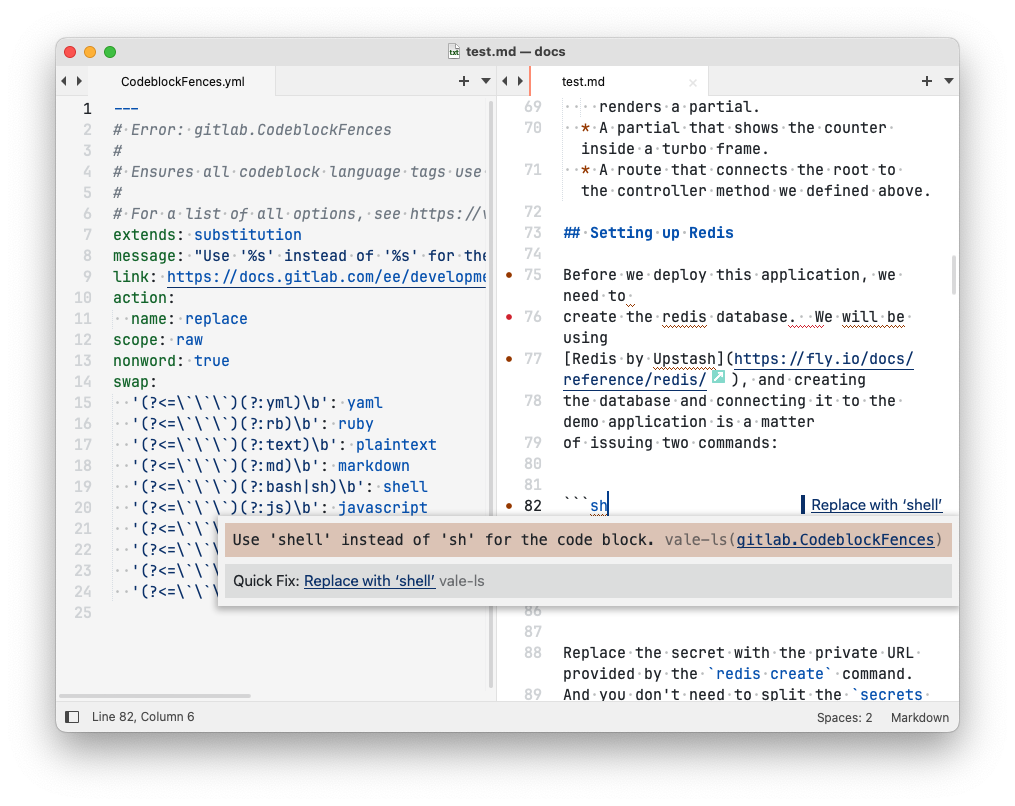Click the new tab plus icon on right pane
The width and height of the screenshot is (1015, 806).
tap(927, 81)
